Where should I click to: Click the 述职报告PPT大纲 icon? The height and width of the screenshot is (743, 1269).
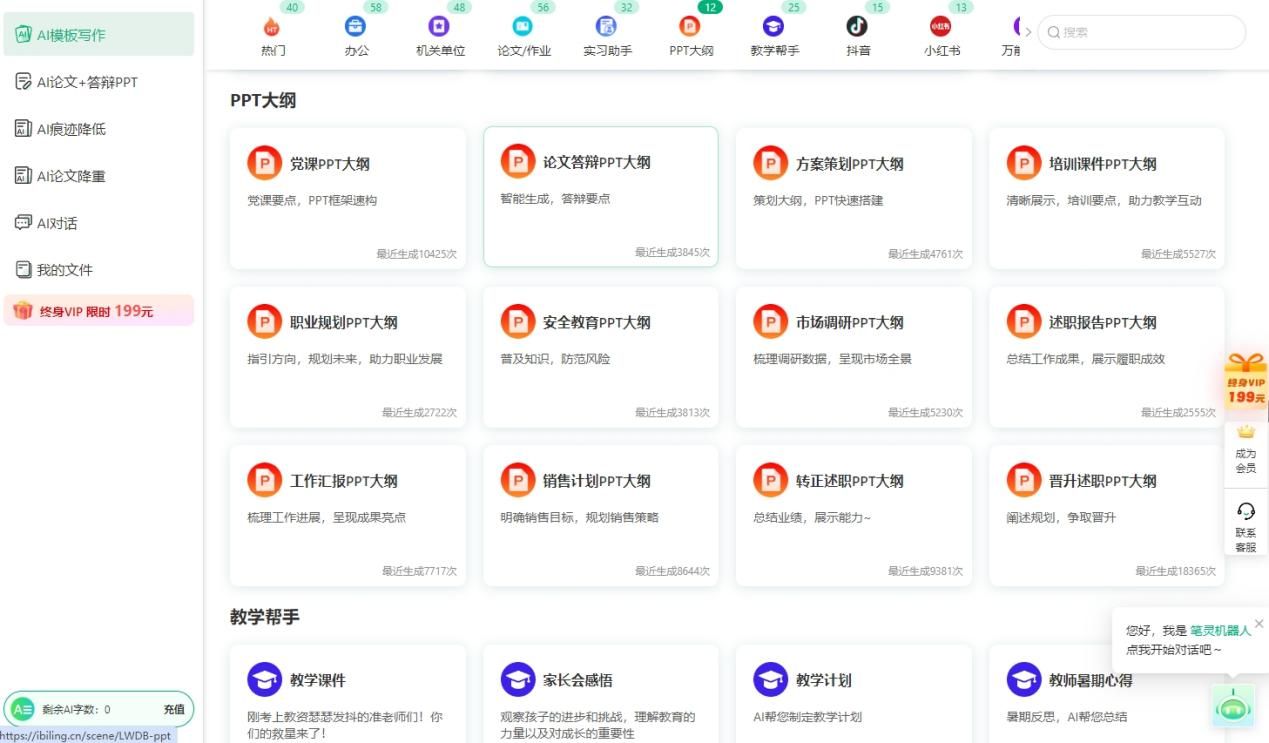tap(1023, 322)
